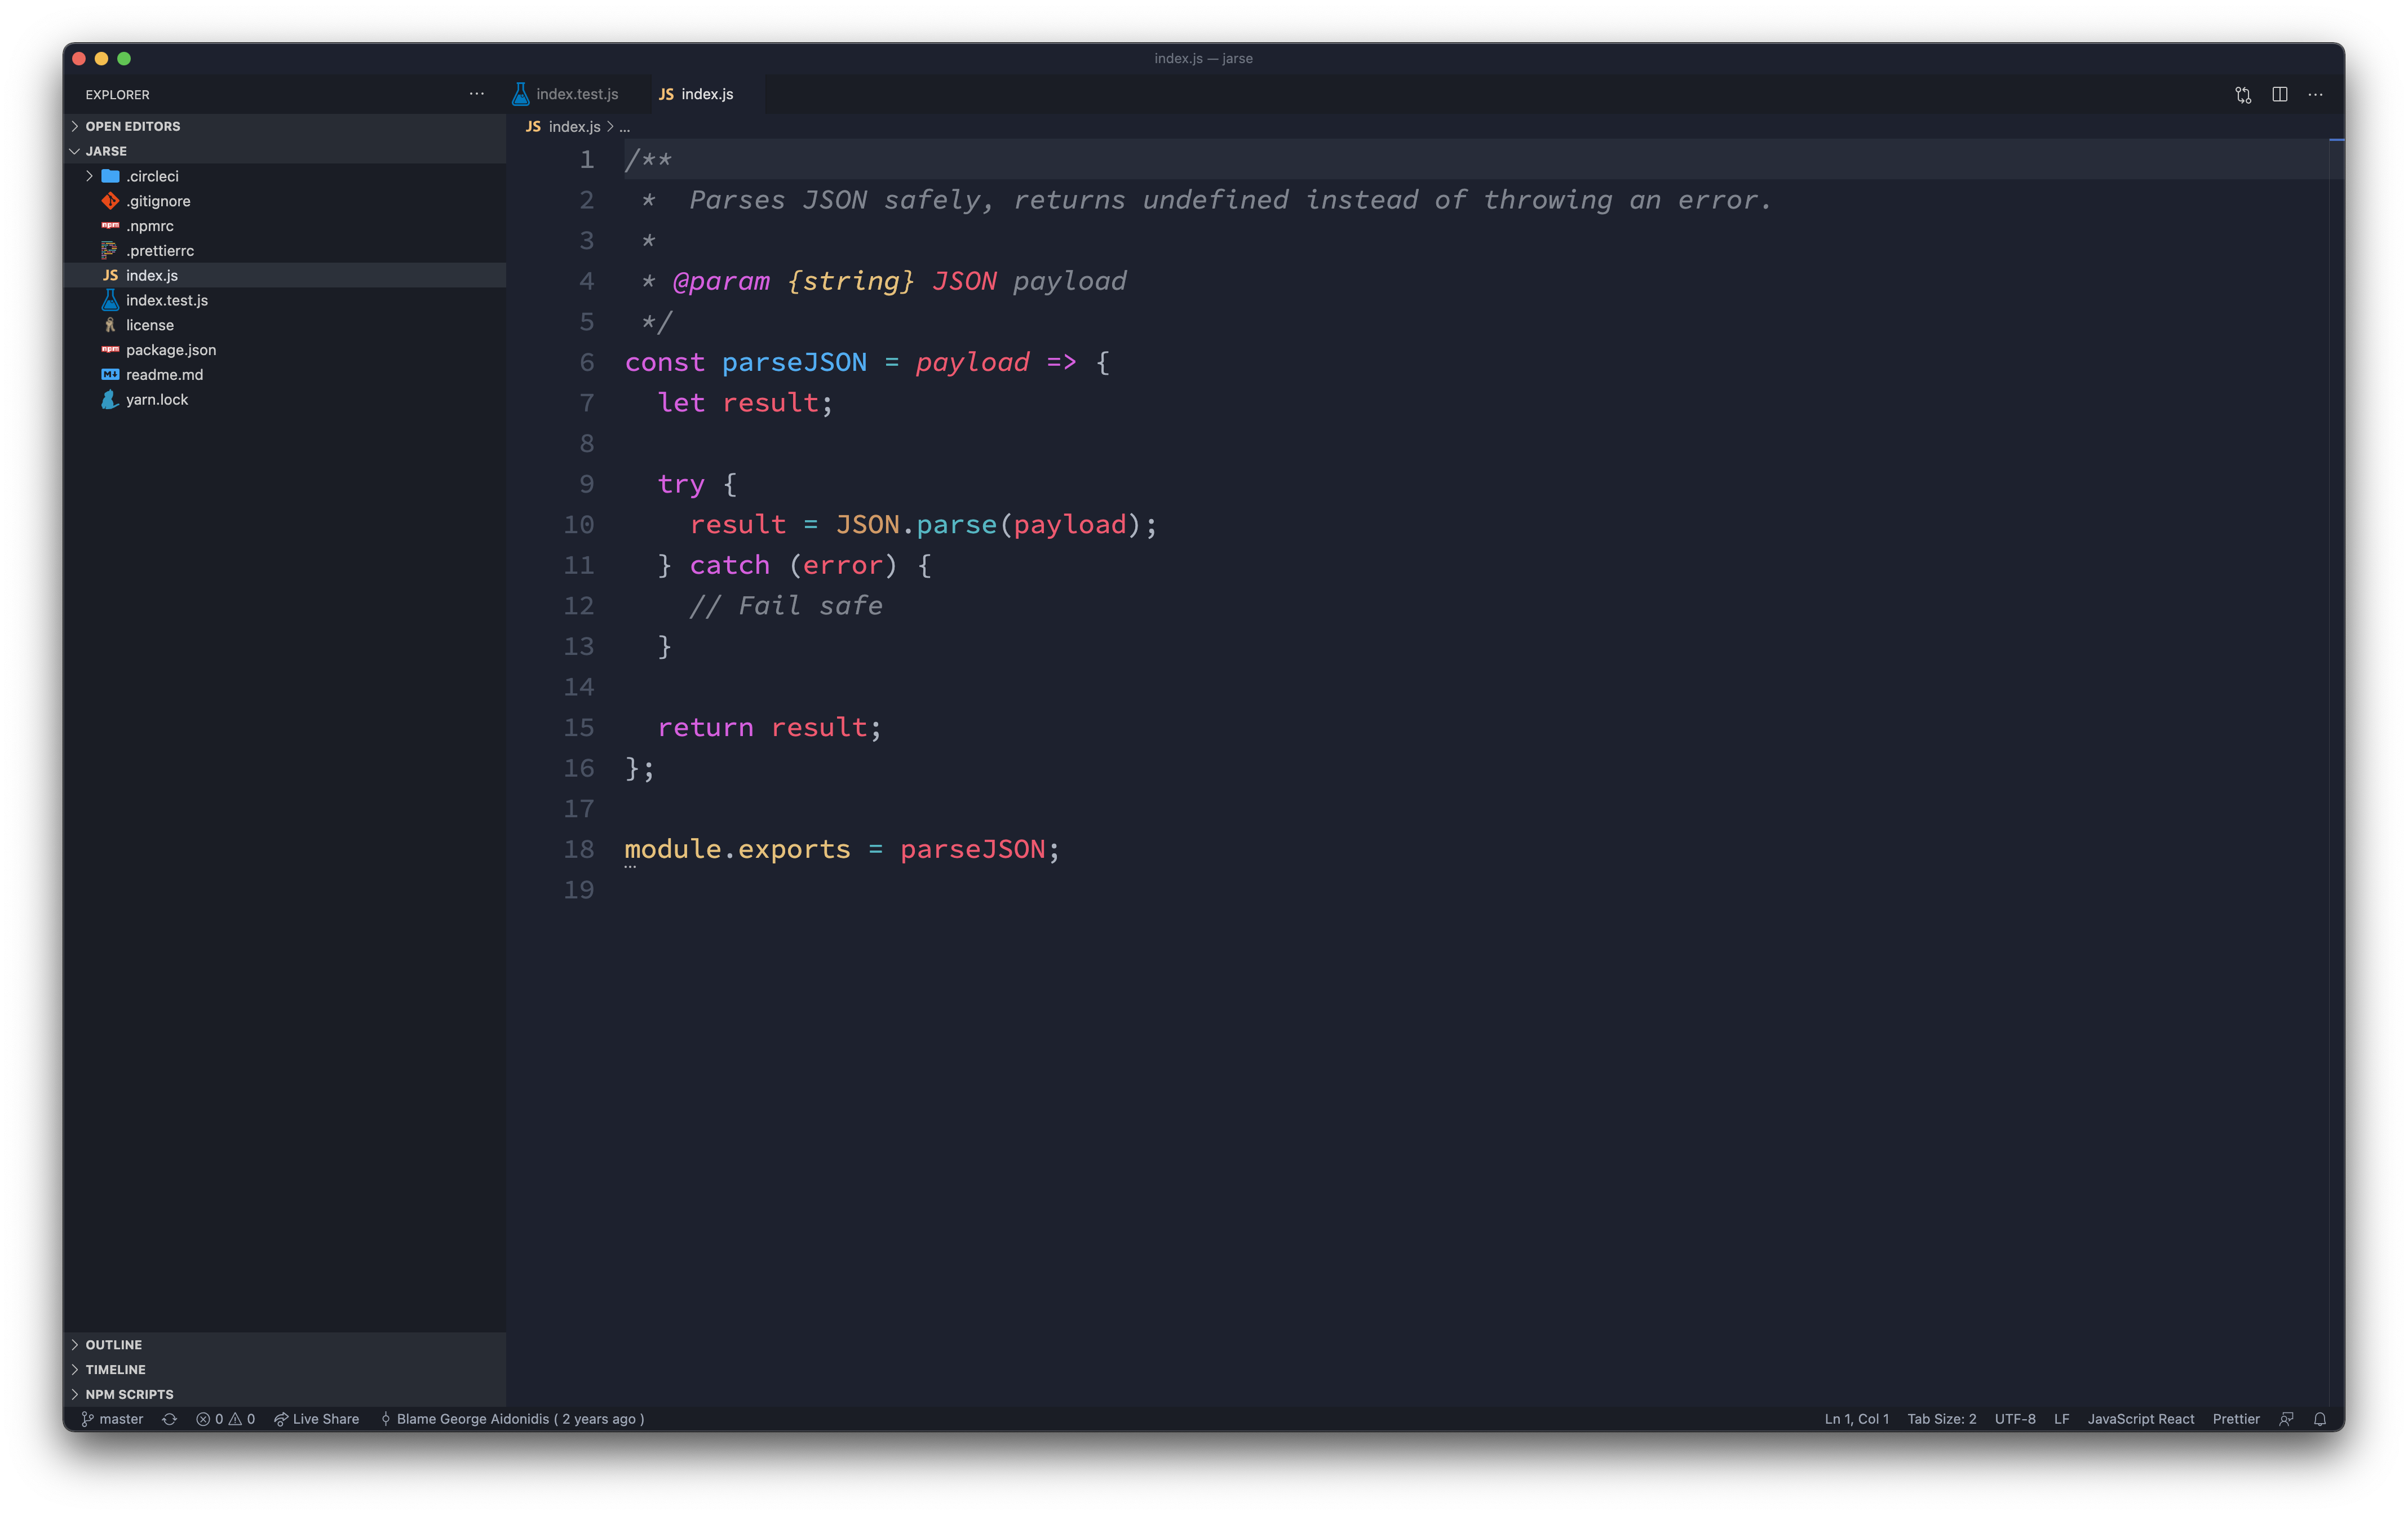Image resolution: width=2408 pixels, height=1515 pixels.
Task: Change end of line sequence LF
Action: [x=2061, y=1419]
